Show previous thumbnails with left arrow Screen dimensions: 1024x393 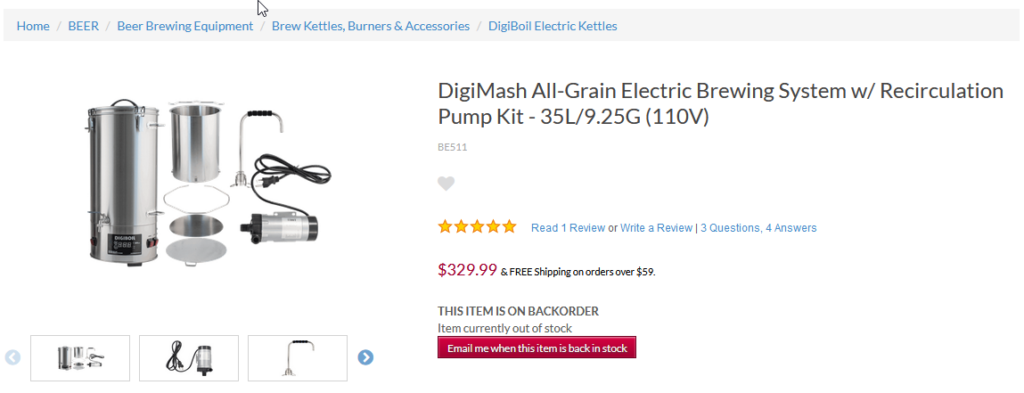pyautogui.click(x=13, y=357)
